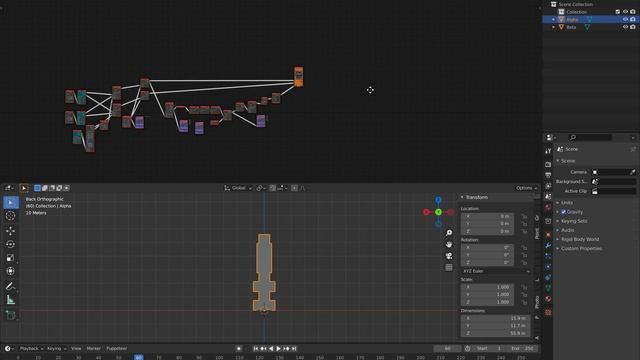The image size is (640, 360).
Task: Click the Scale Z field
Action: tap(487, 302)
